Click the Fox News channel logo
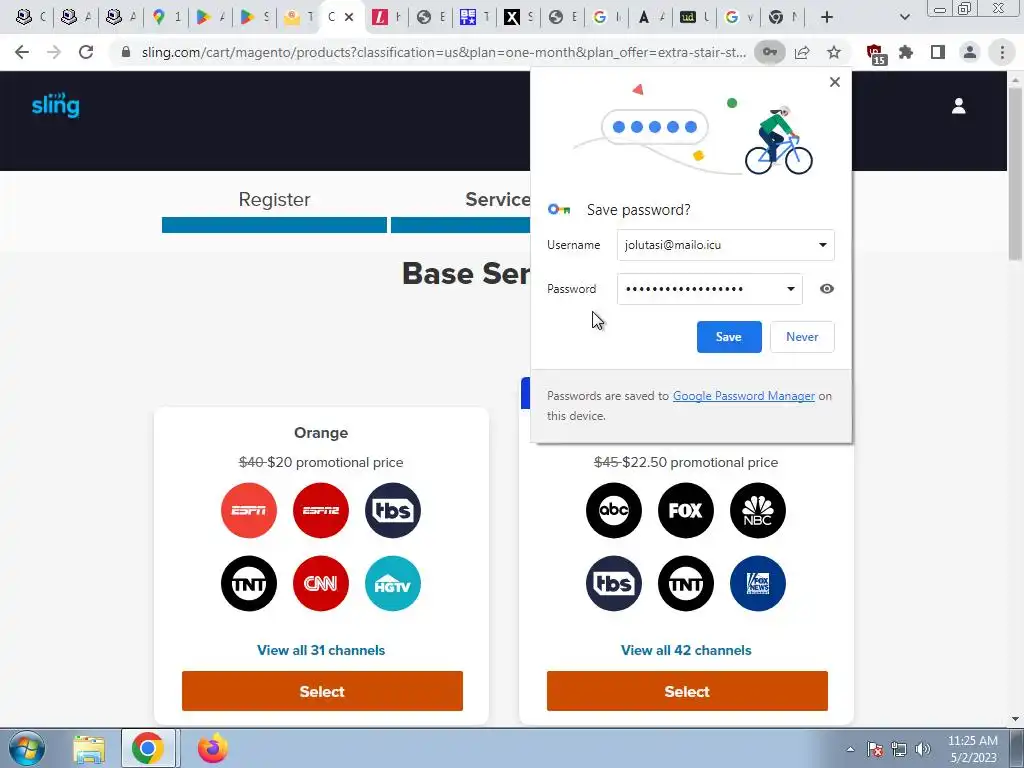1024x768 pixels. pyautogui.click(x=758, y=584)
